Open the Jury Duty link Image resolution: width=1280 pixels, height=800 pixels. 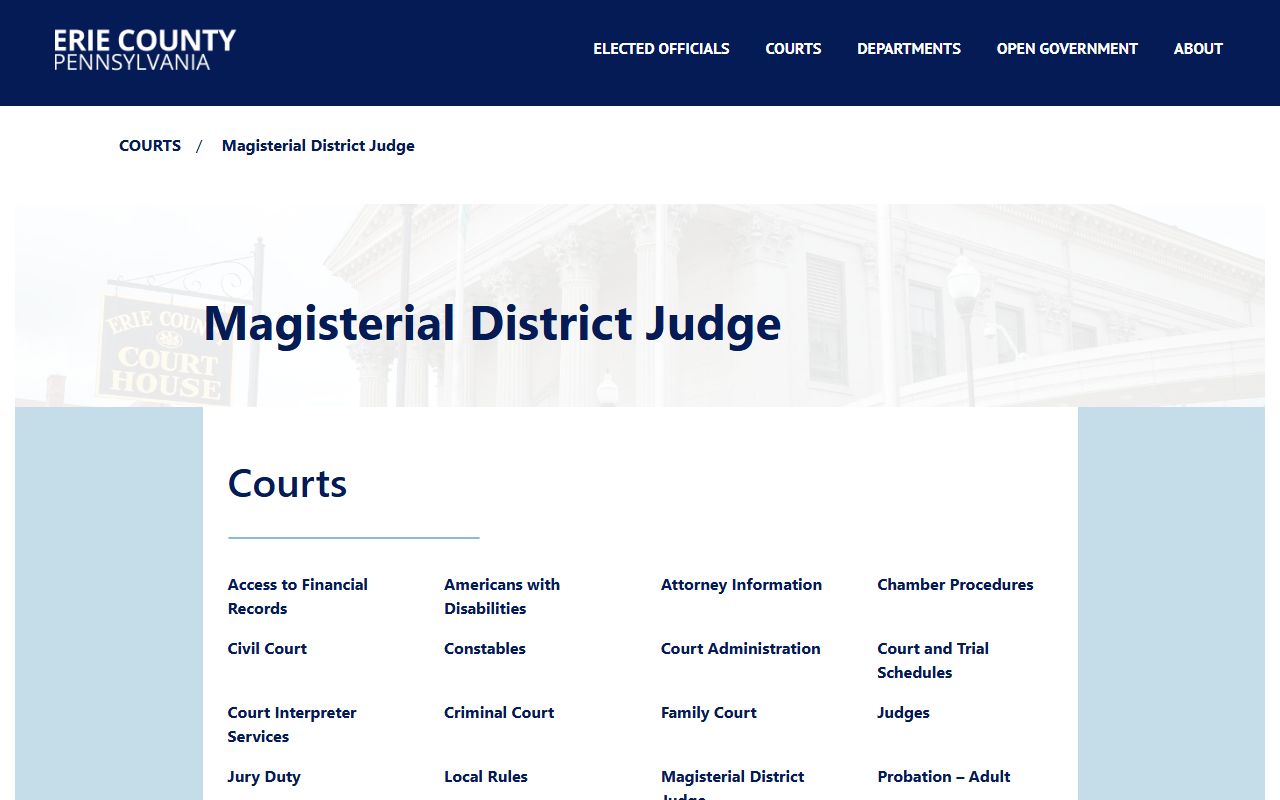coord(264,777)
